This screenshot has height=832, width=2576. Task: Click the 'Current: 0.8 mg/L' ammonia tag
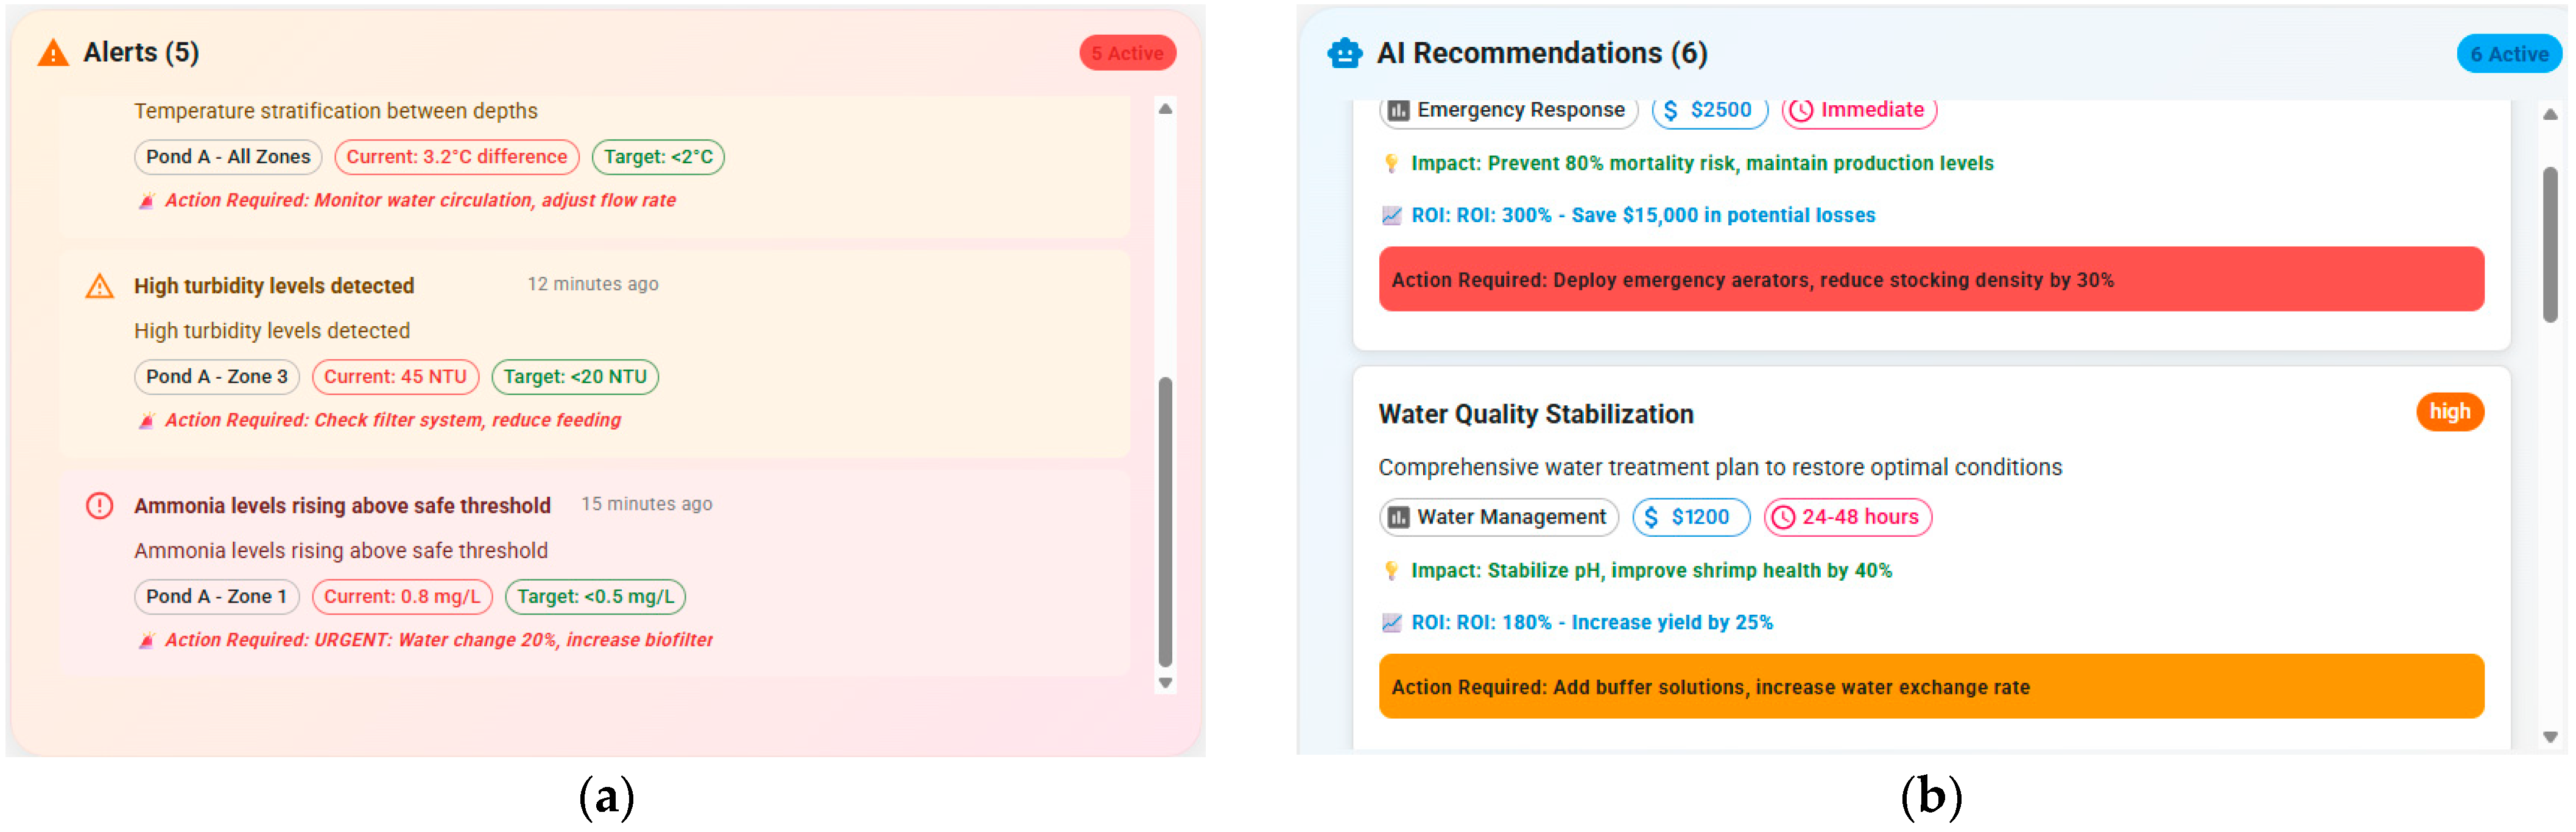pos(402,597)
